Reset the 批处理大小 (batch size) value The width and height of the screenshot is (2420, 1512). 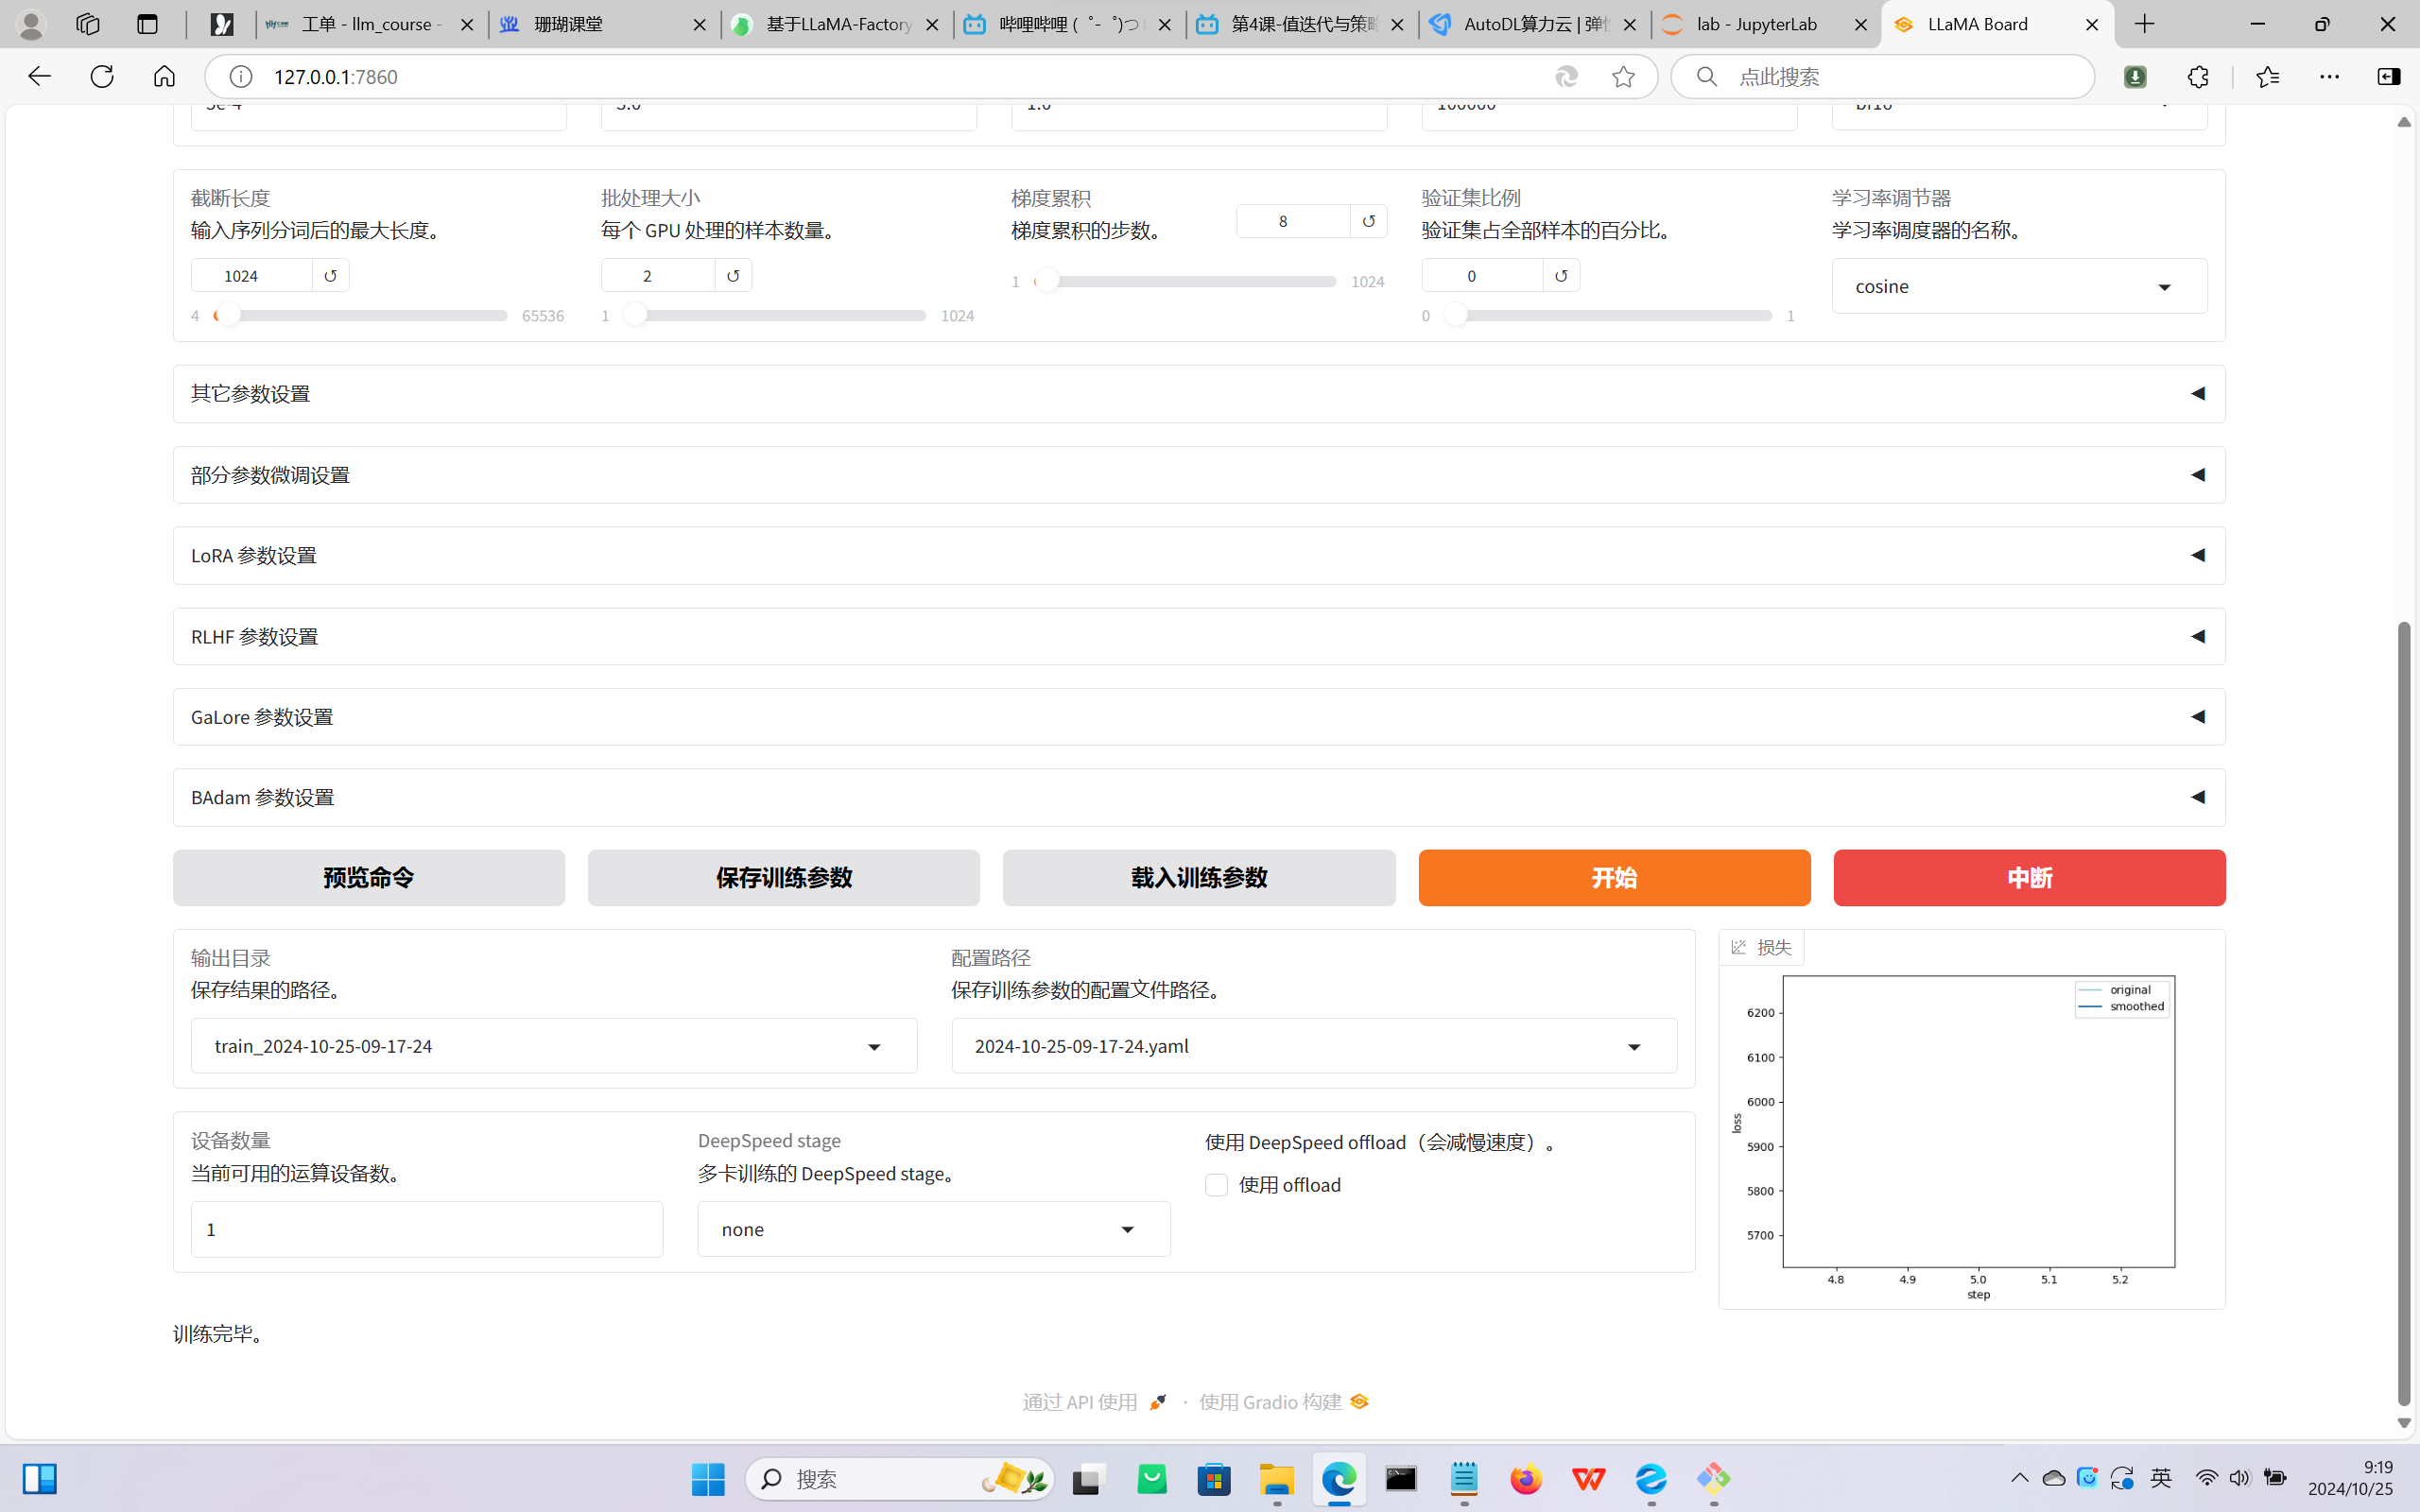coord(733,275)
